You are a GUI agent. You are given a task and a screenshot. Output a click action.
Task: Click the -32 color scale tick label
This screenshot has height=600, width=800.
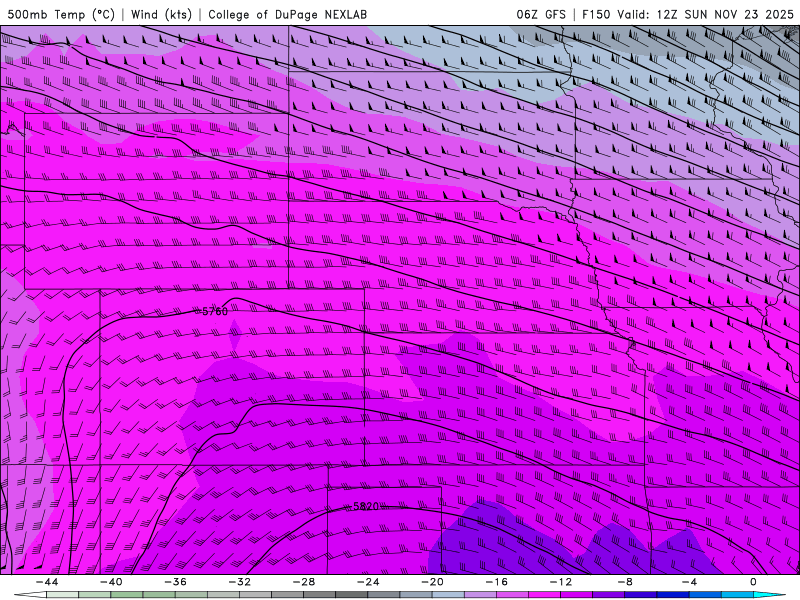pyautogui.click(x=240, y=582)
